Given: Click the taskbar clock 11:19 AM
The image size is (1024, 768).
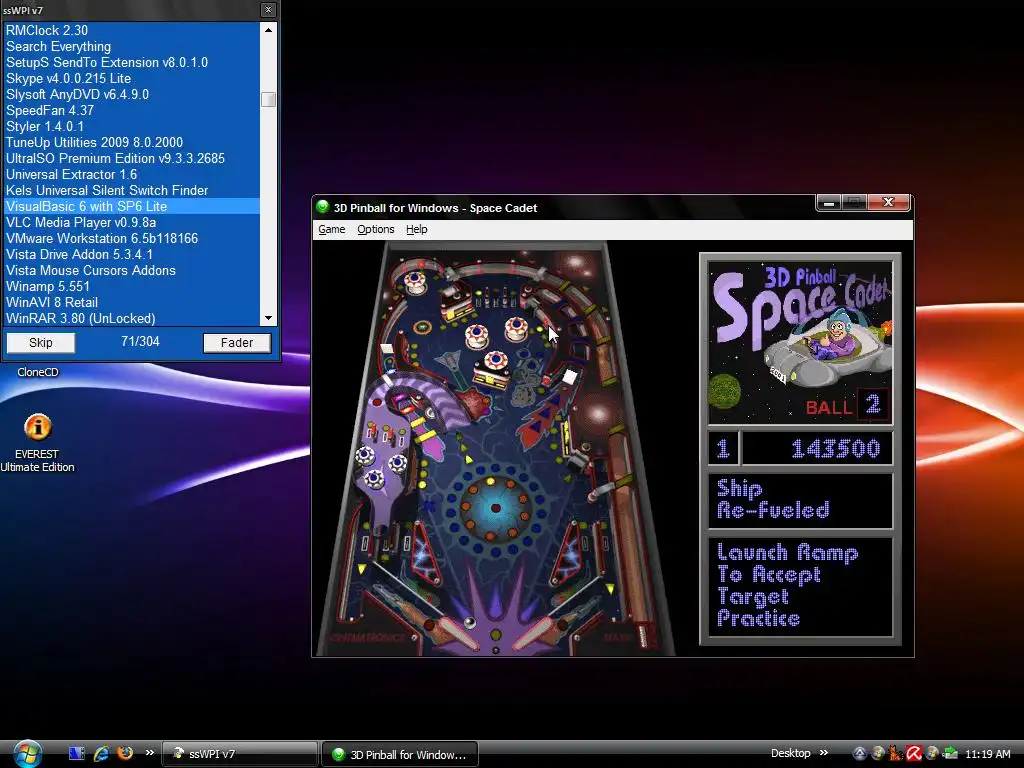Looking at the screenshot, I should coord(987,754).
